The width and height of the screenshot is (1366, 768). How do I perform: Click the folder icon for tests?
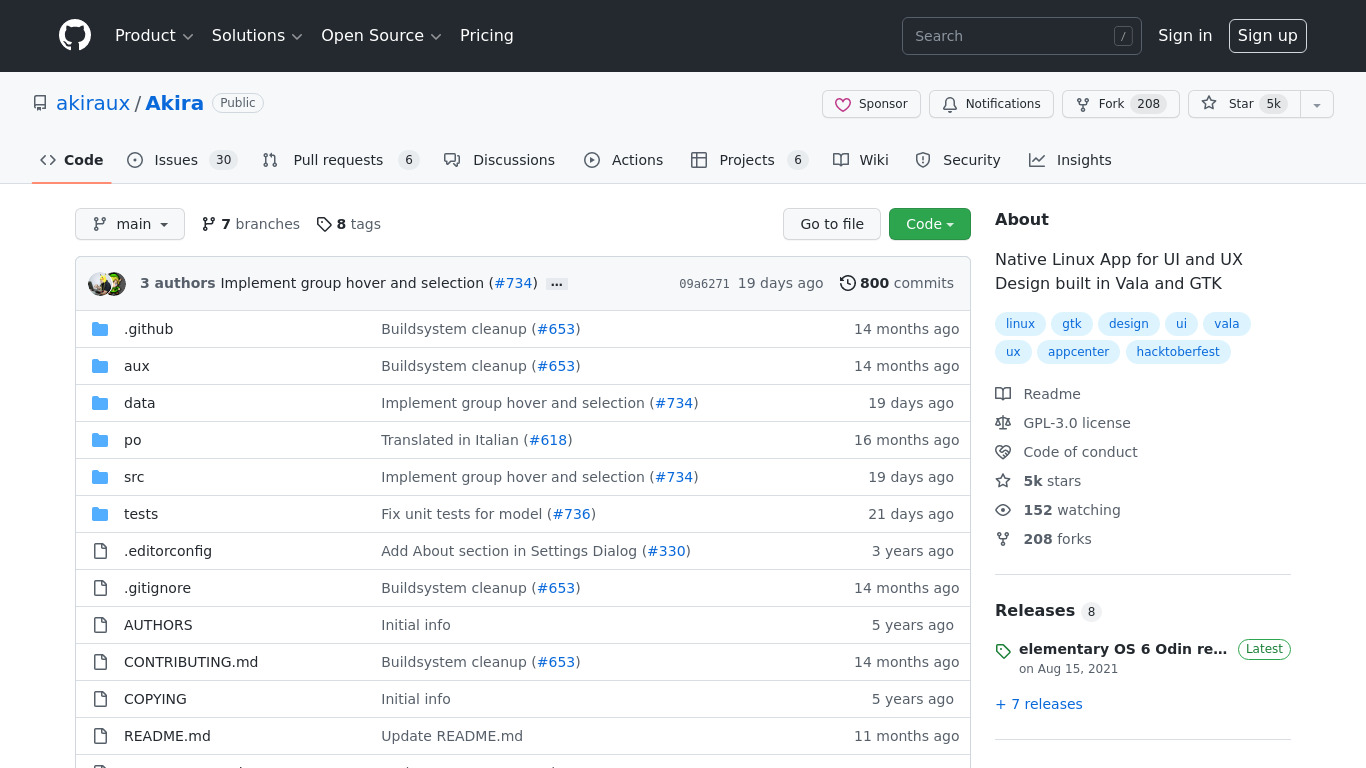click(100, 514)
